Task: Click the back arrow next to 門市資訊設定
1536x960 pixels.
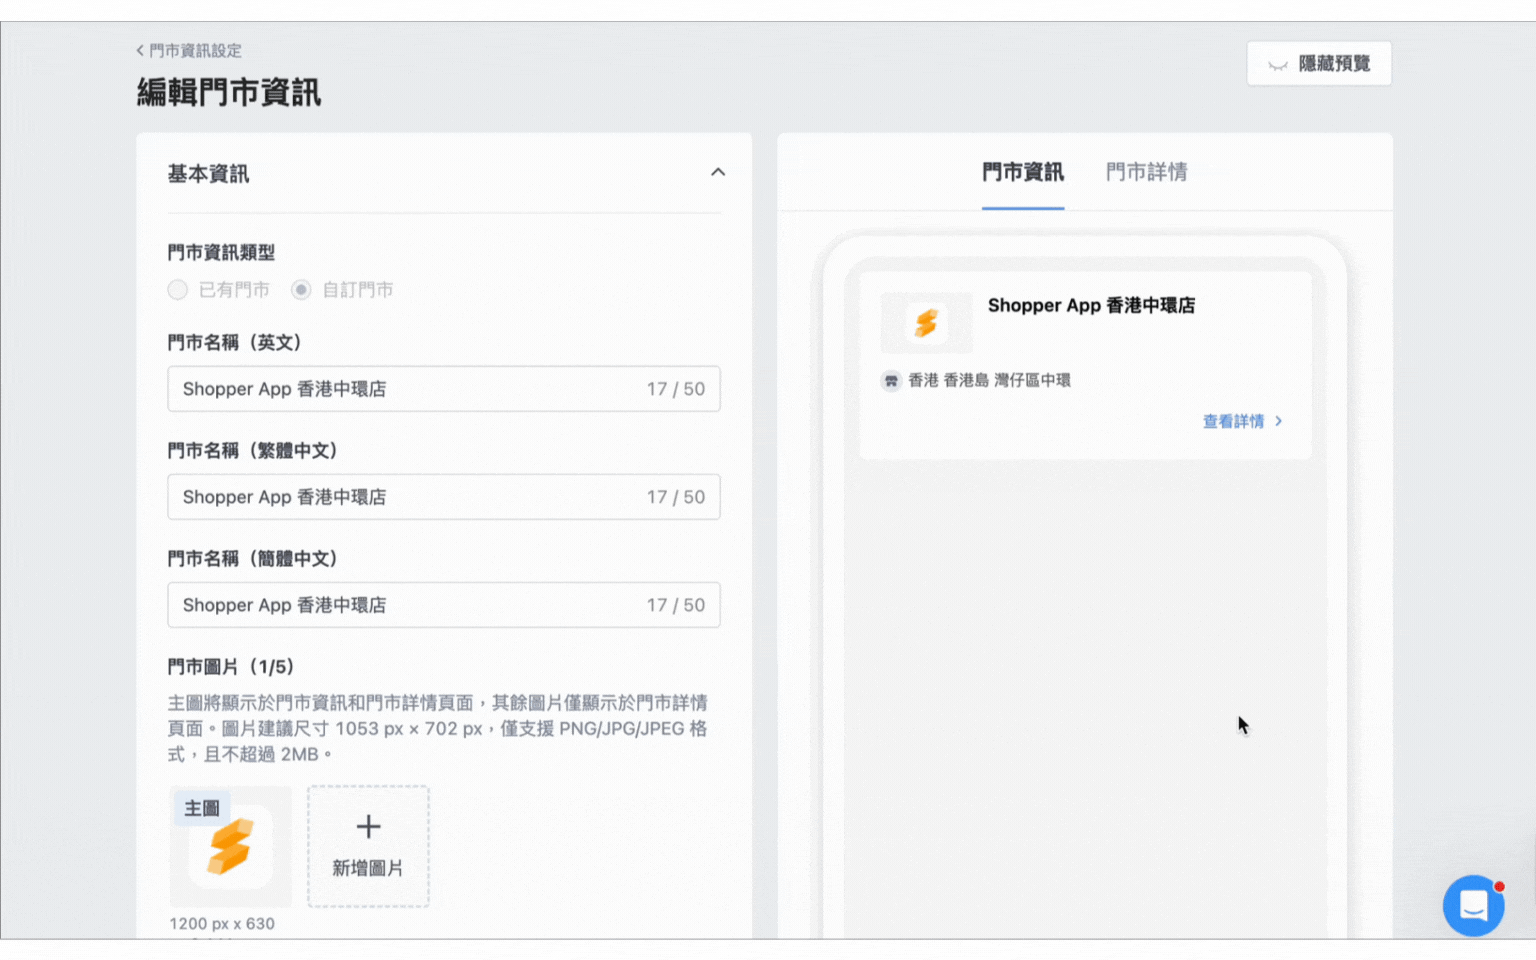Action: (140, 50)
